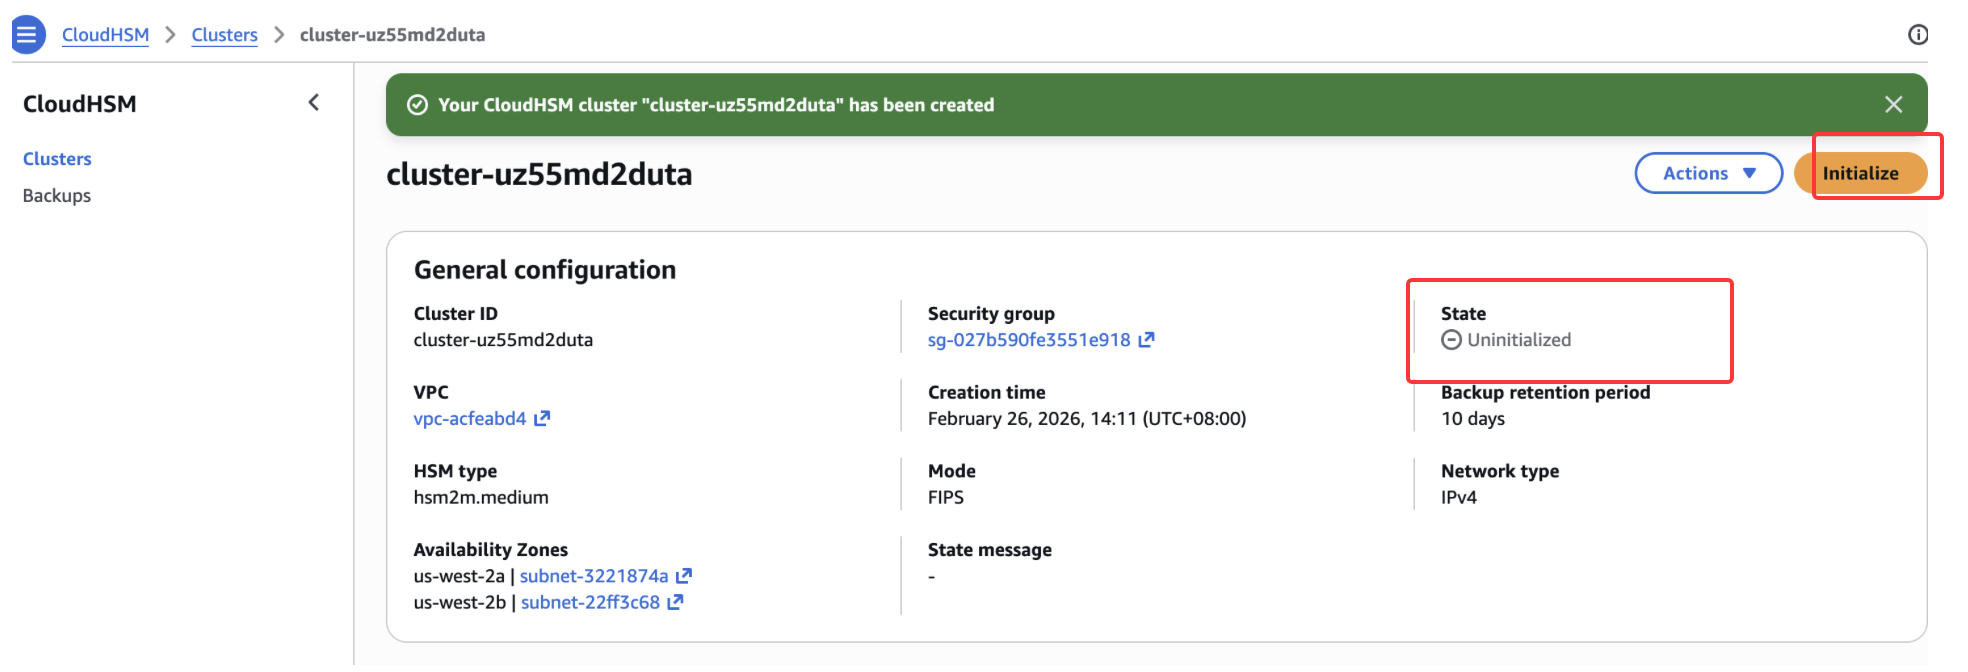Click the success checkmark icon in banner

(x=418, y=105)
